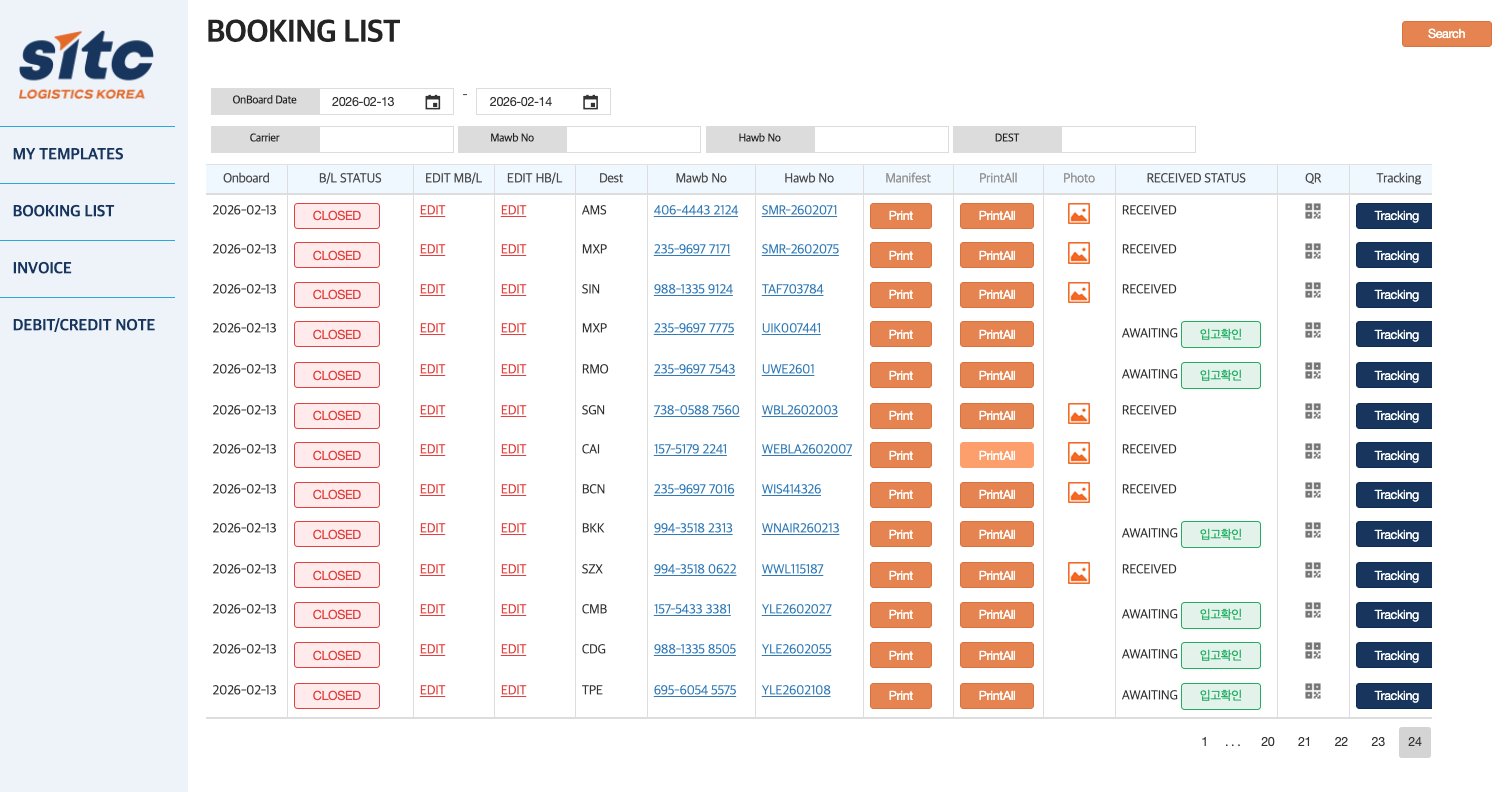Click Carrier filter input field
Viewport: 1506px width, 792px height.
click(386, 139)
